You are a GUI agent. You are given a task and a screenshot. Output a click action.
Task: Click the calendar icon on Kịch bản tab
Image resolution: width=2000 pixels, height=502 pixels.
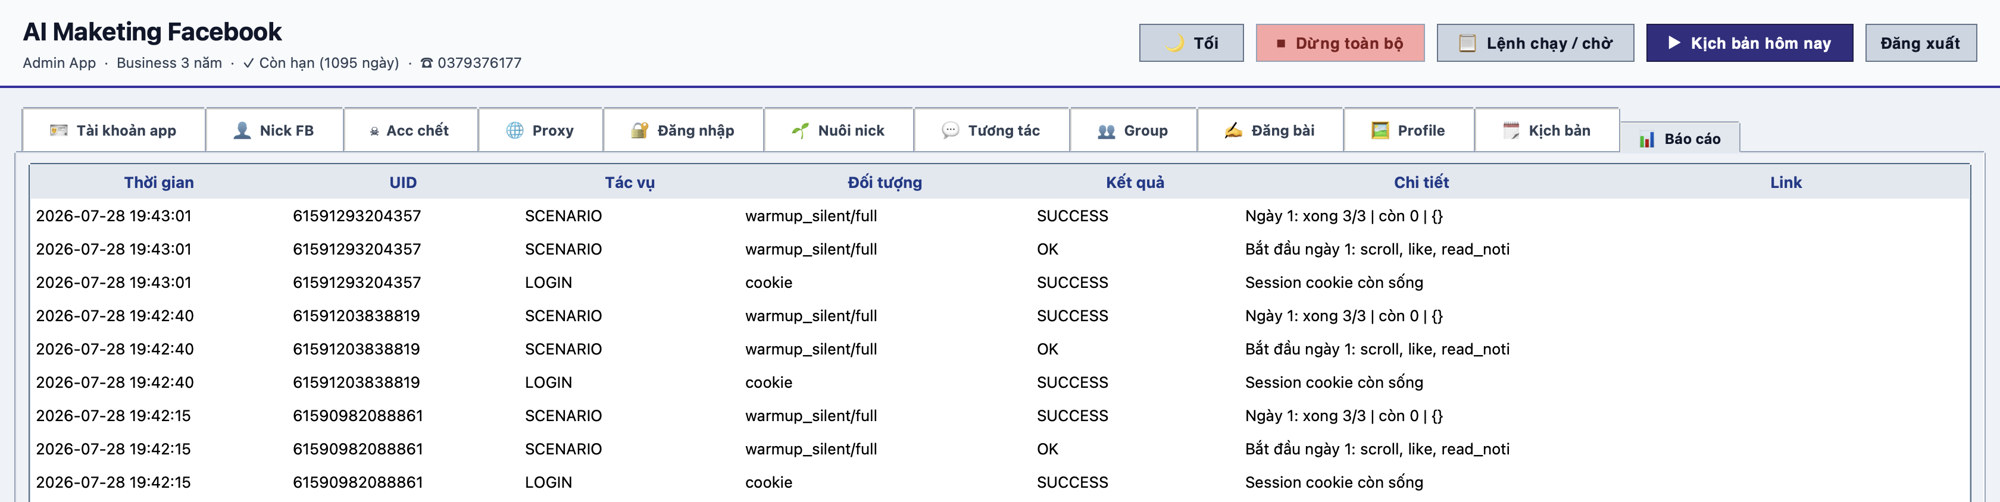pyautogui.click(x=1511, y=130)
